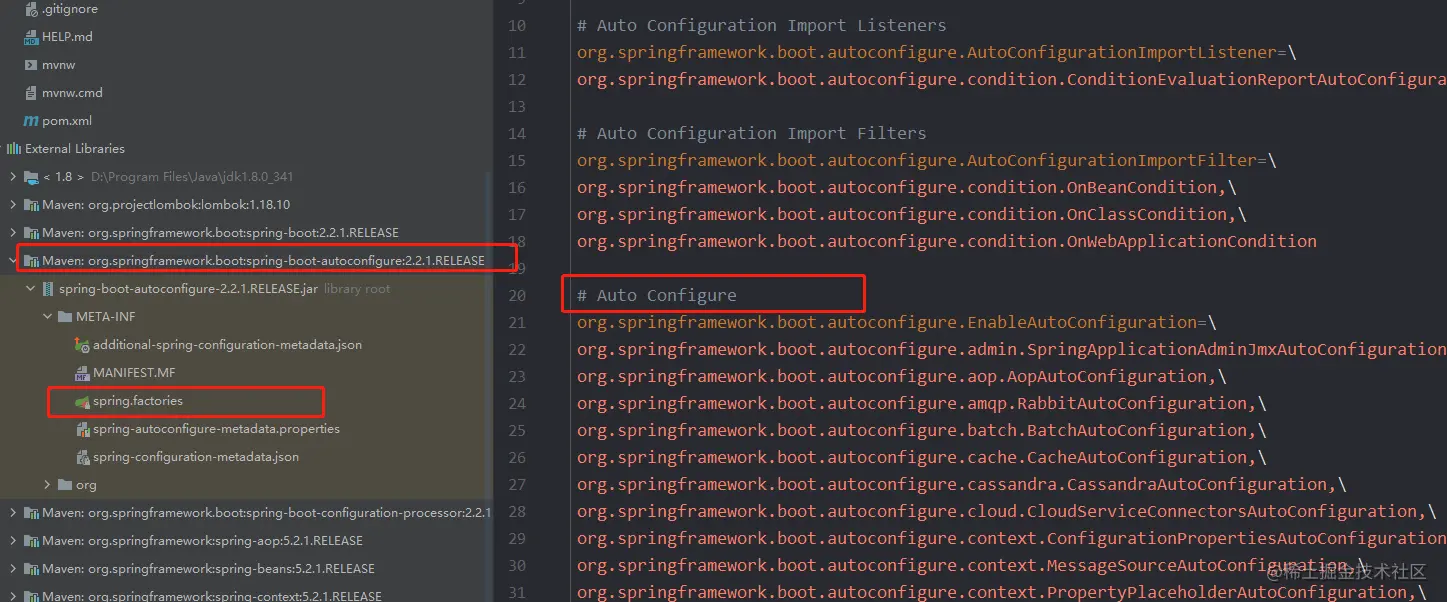Collapse the META-INF folder

click(48, 317)
